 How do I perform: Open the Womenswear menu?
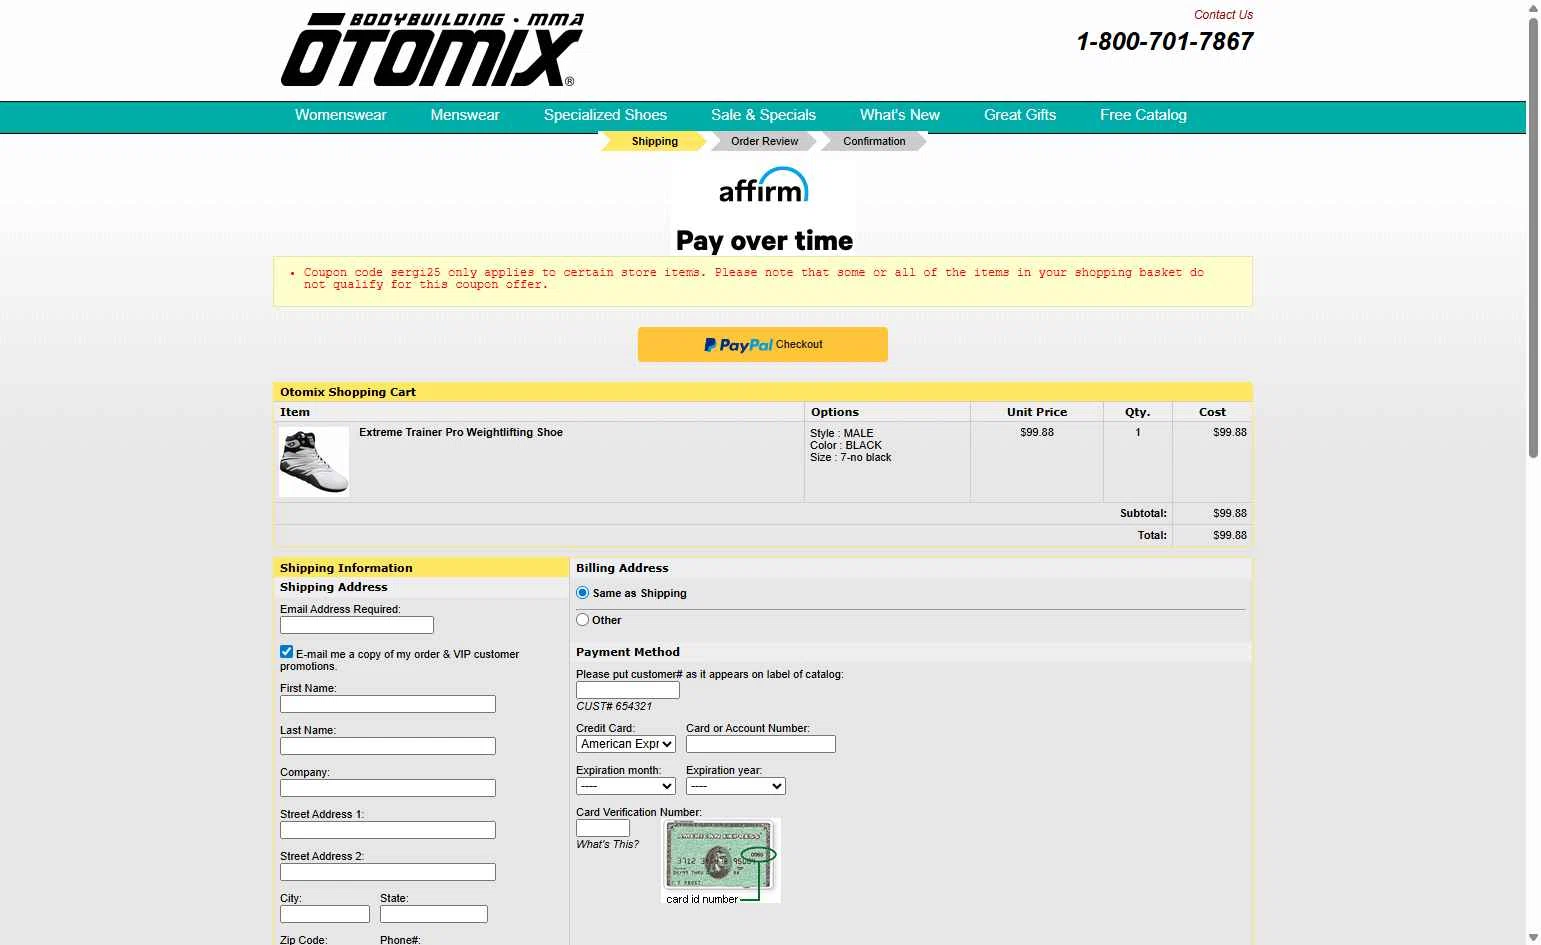click(x=341, y=115)
